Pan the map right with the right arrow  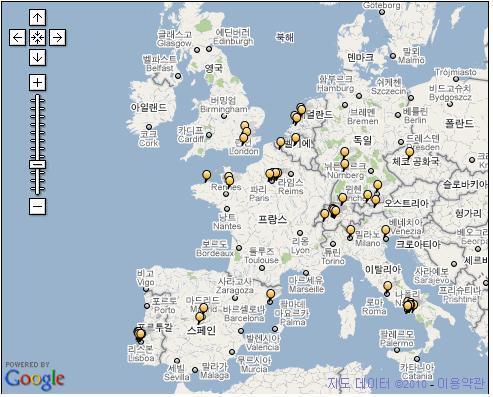[57, 37]
